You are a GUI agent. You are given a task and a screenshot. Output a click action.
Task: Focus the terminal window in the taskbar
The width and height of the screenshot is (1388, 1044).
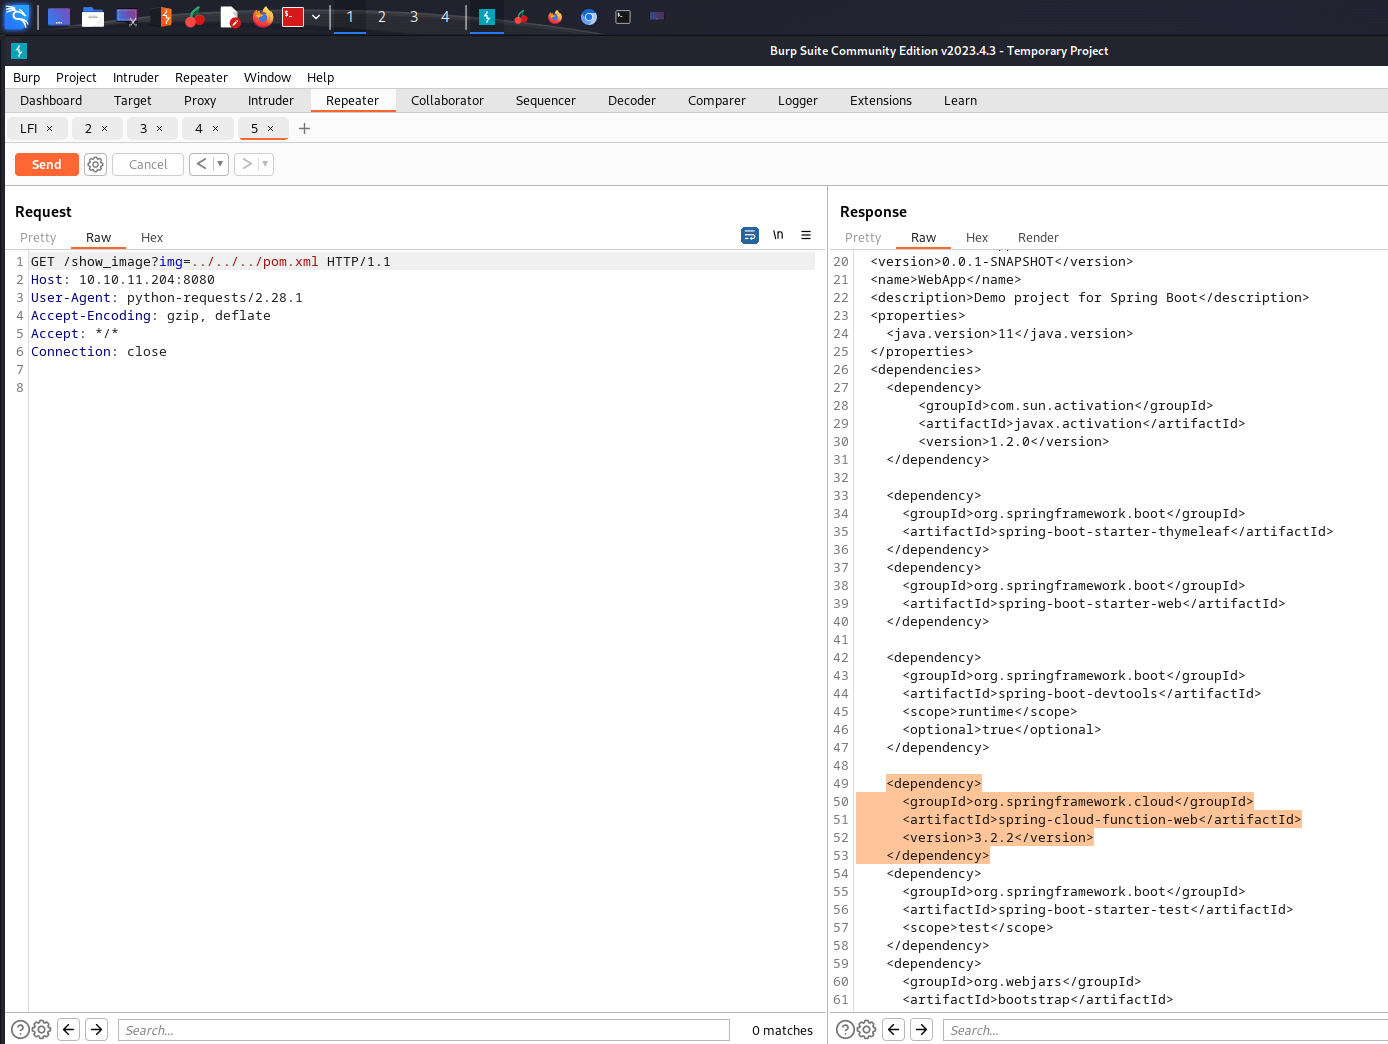(623, 17)
